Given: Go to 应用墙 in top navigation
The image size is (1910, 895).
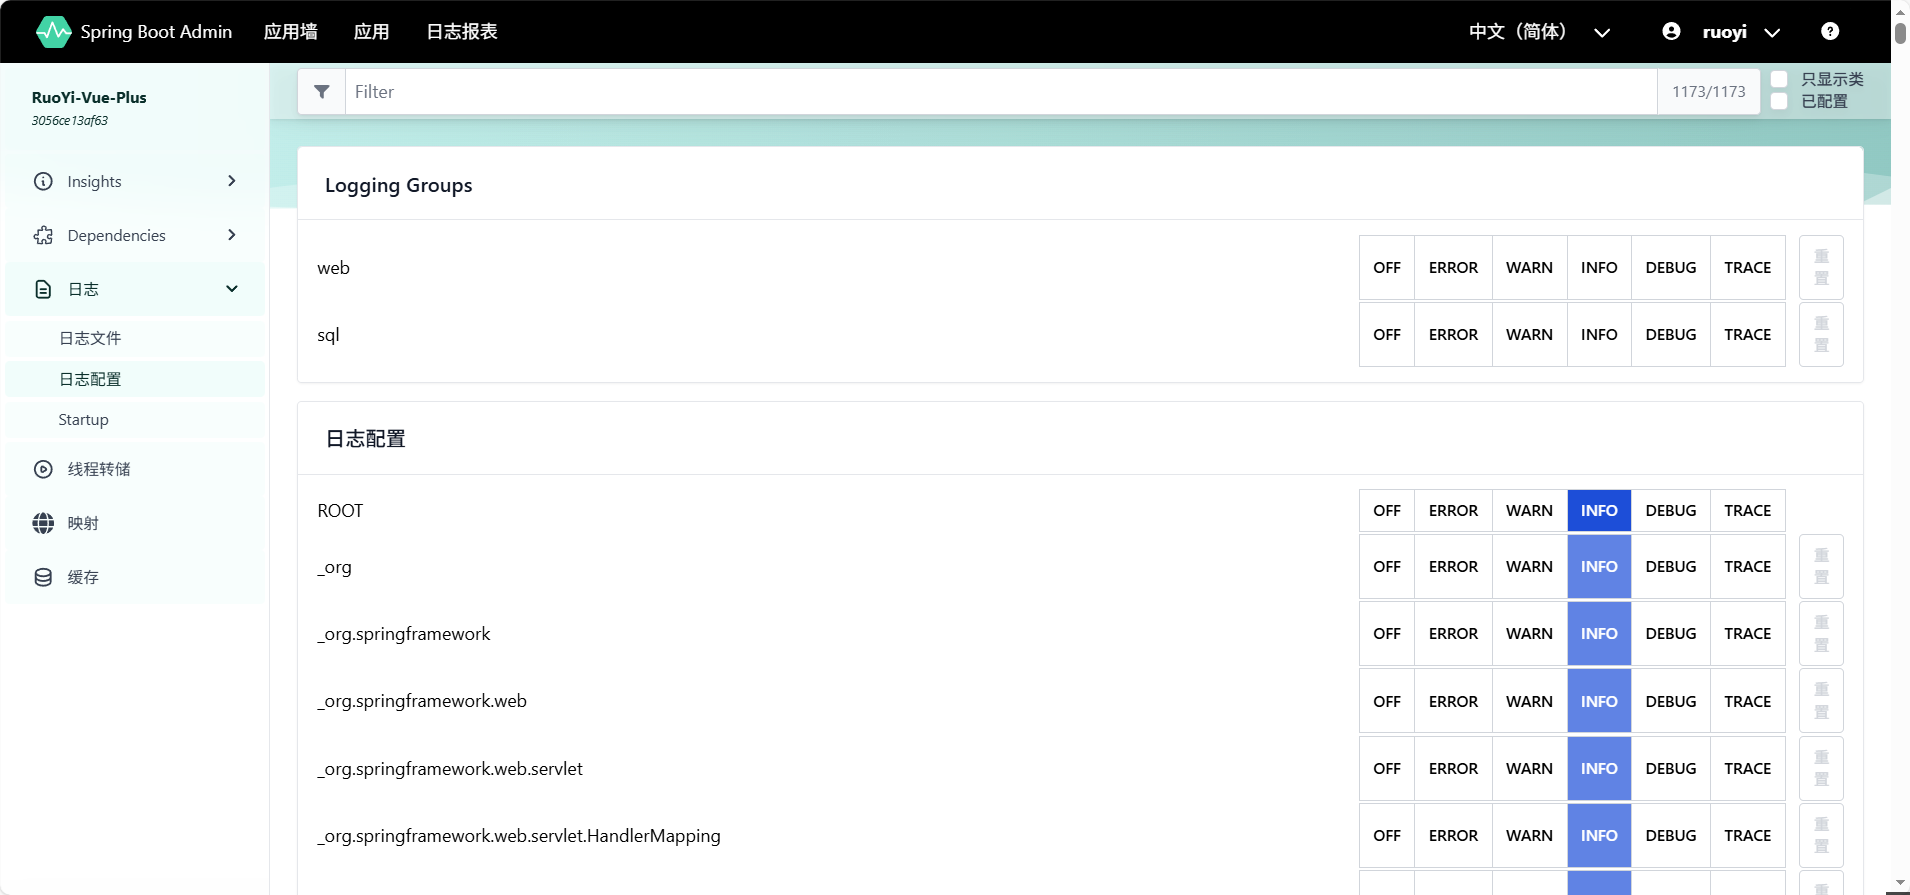Looking at the screenshot, I should coord(290,32).
